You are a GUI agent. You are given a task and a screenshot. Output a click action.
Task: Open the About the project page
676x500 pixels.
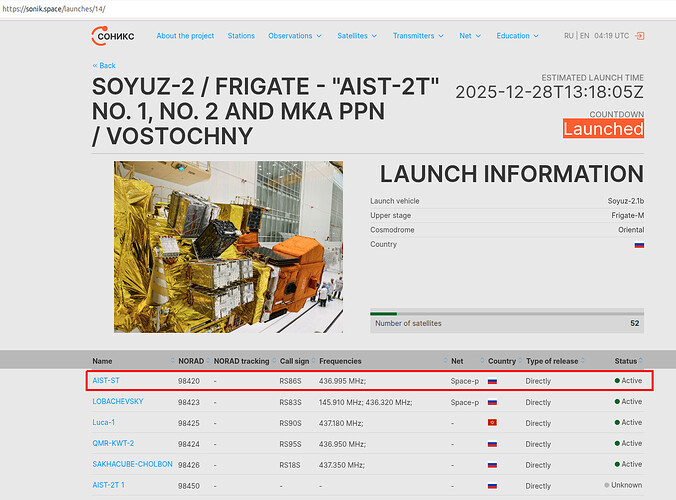coord(185,36)
